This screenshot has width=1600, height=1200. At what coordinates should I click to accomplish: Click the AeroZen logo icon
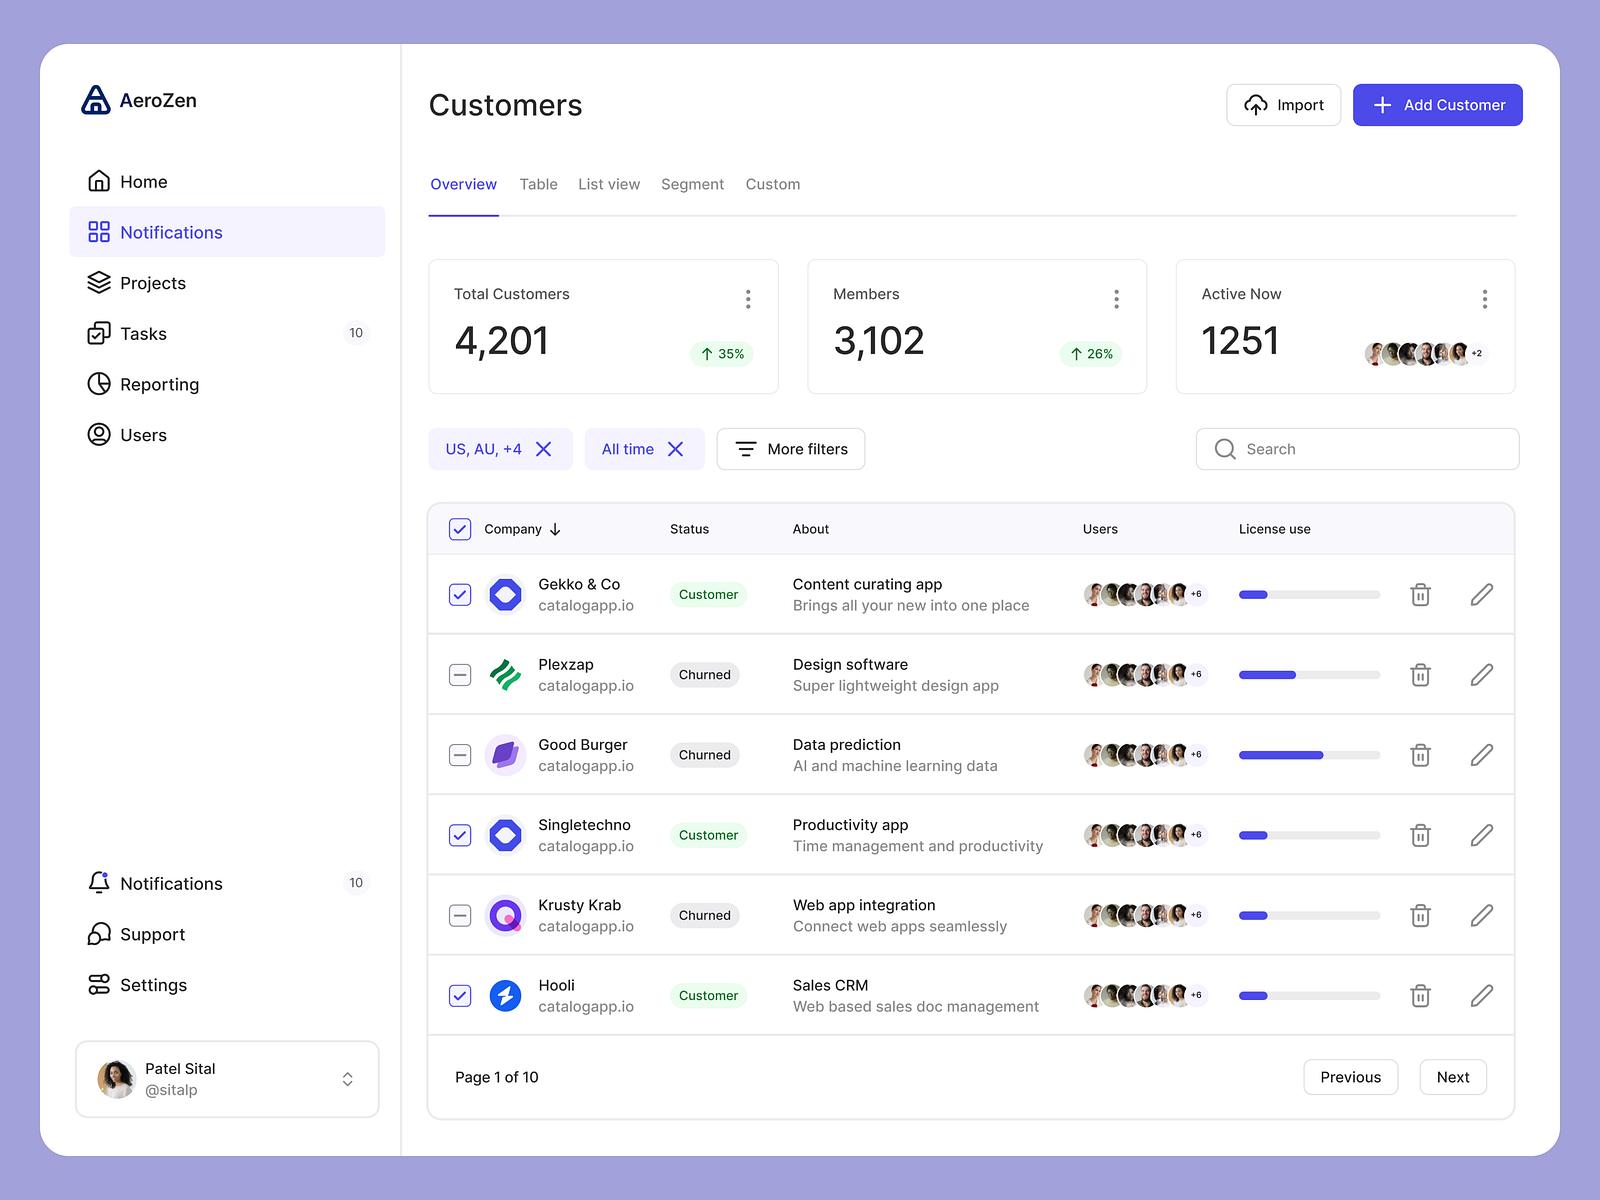pos(96,100)
